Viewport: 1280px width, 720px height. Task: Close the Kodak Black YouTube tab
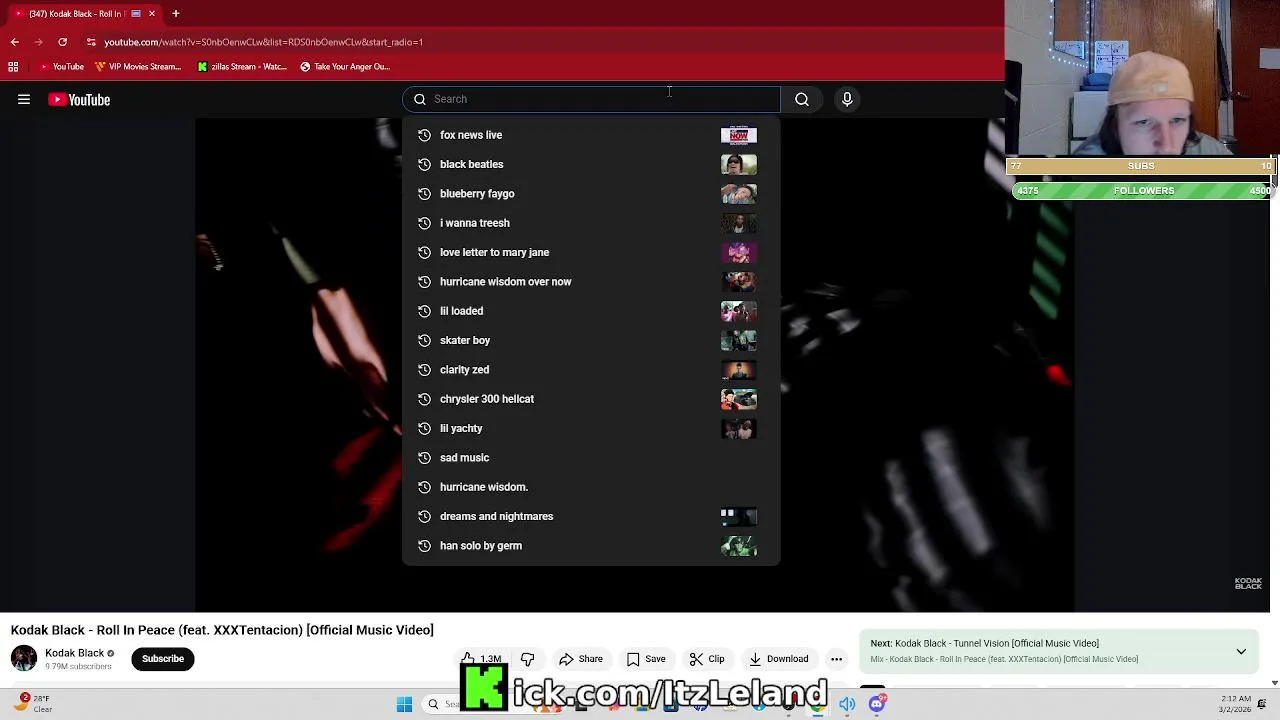point(152,14)
